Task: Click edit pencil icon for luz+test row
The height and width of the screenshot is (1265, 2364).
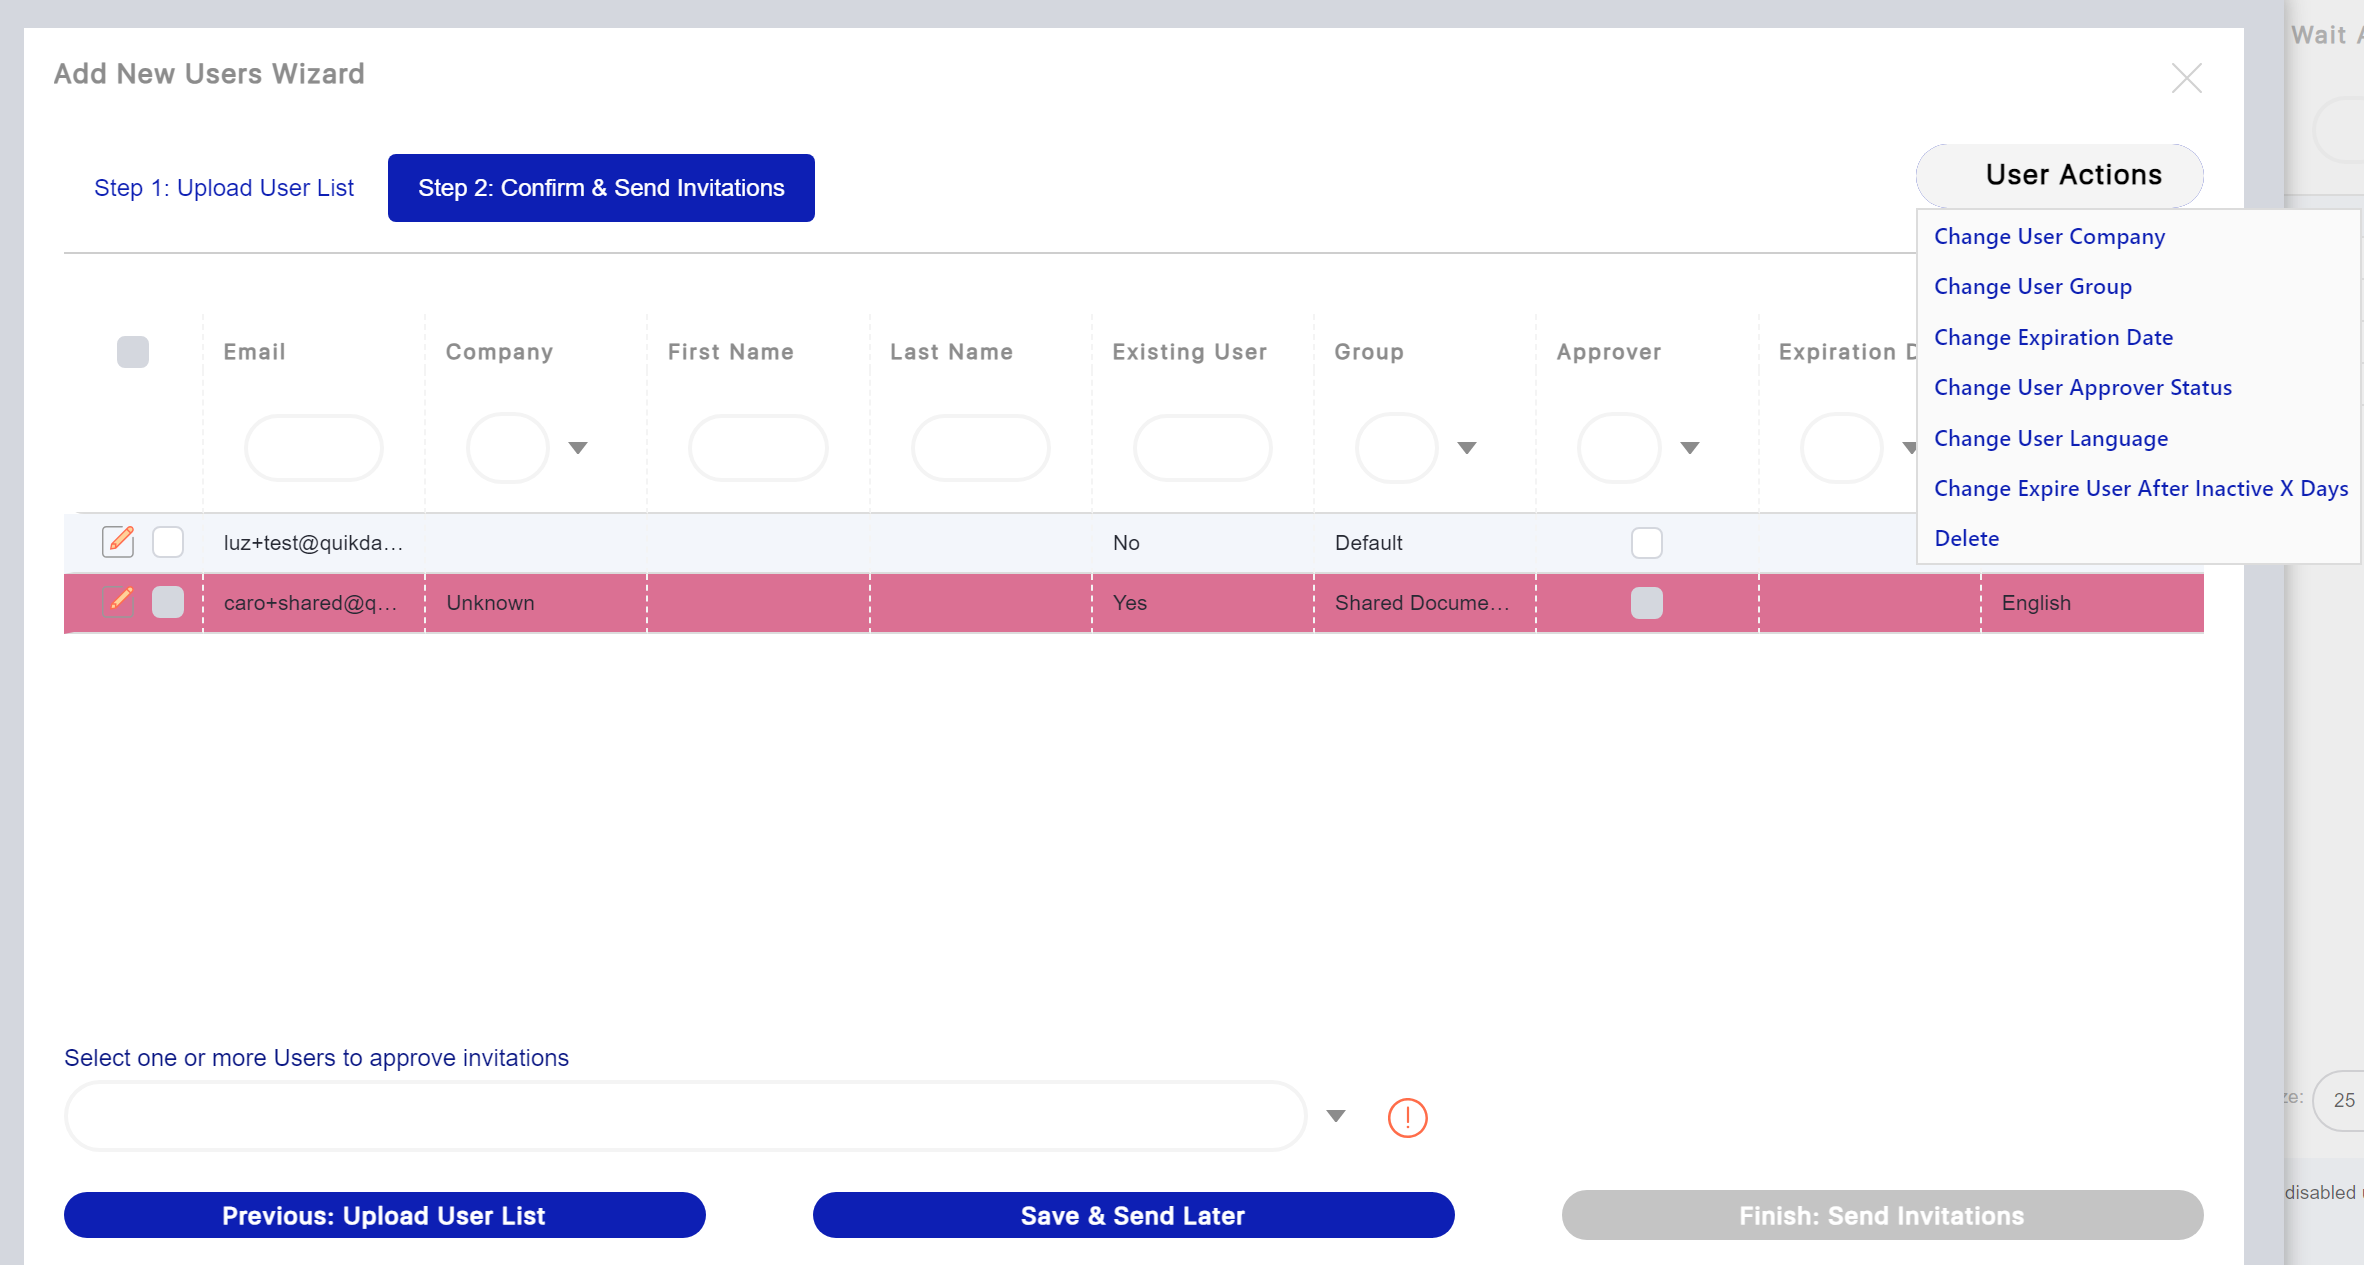Action: pos(119,541)
